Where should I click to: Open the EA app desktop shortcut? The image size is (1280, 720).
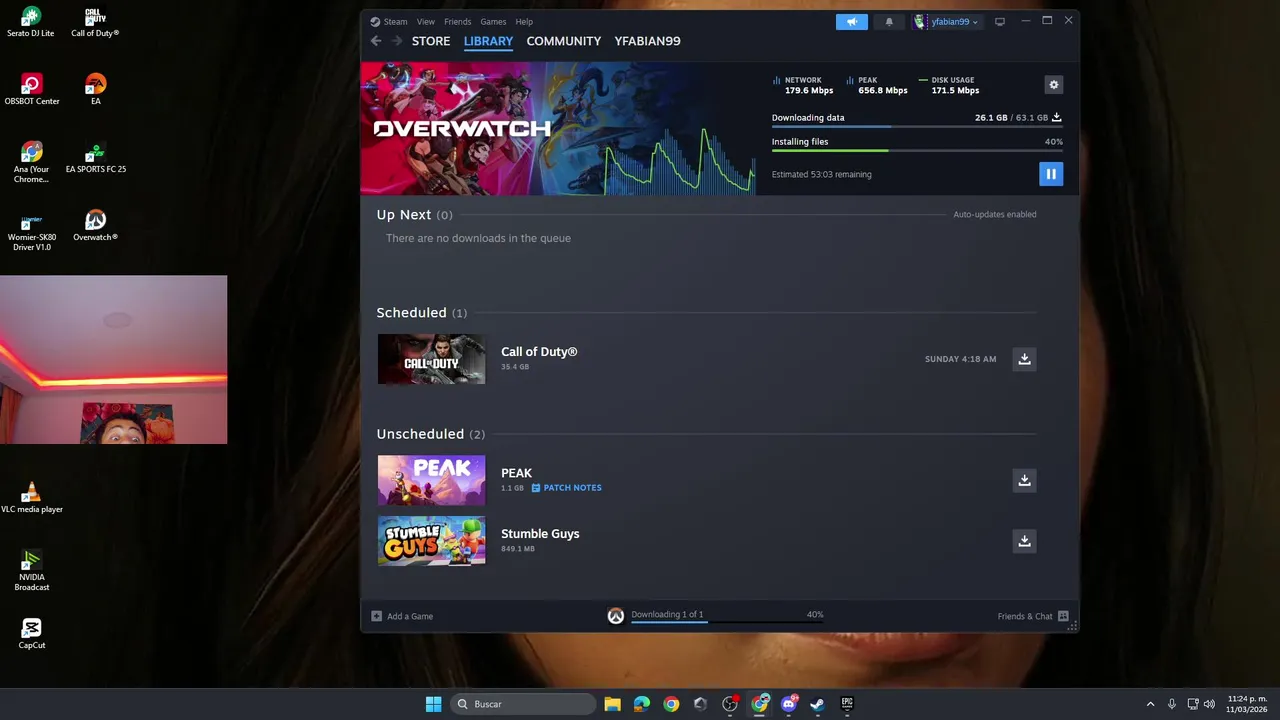coord(95,89)
